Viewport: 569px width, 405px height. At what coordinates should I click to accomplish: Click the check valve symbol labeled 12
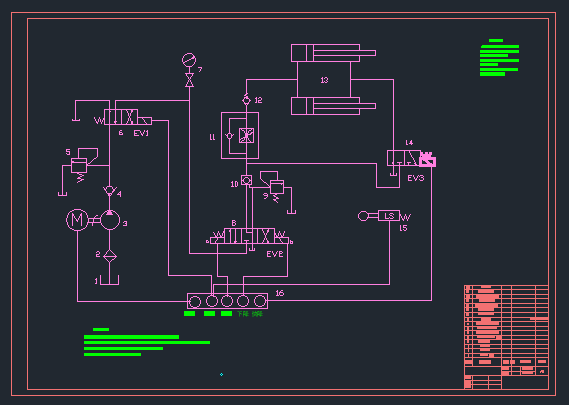click(x=246, y=100)
